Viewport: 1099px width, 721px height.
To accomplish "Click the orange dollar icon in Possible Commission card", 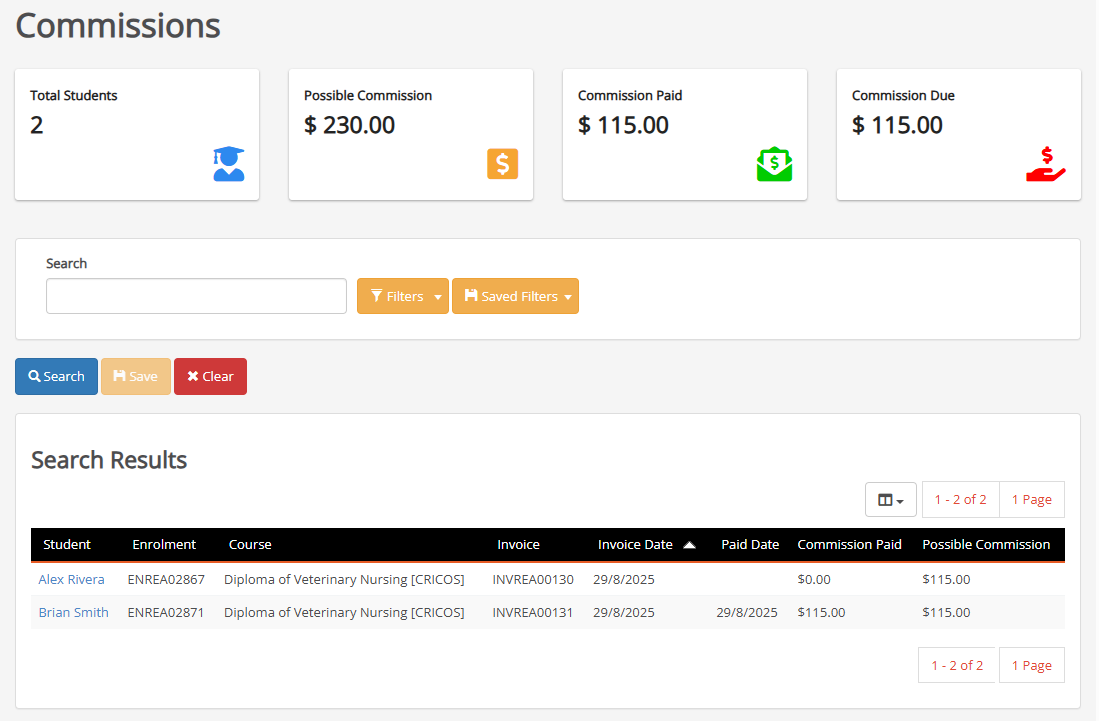I will pyautogui.click(x=503, y=164).
